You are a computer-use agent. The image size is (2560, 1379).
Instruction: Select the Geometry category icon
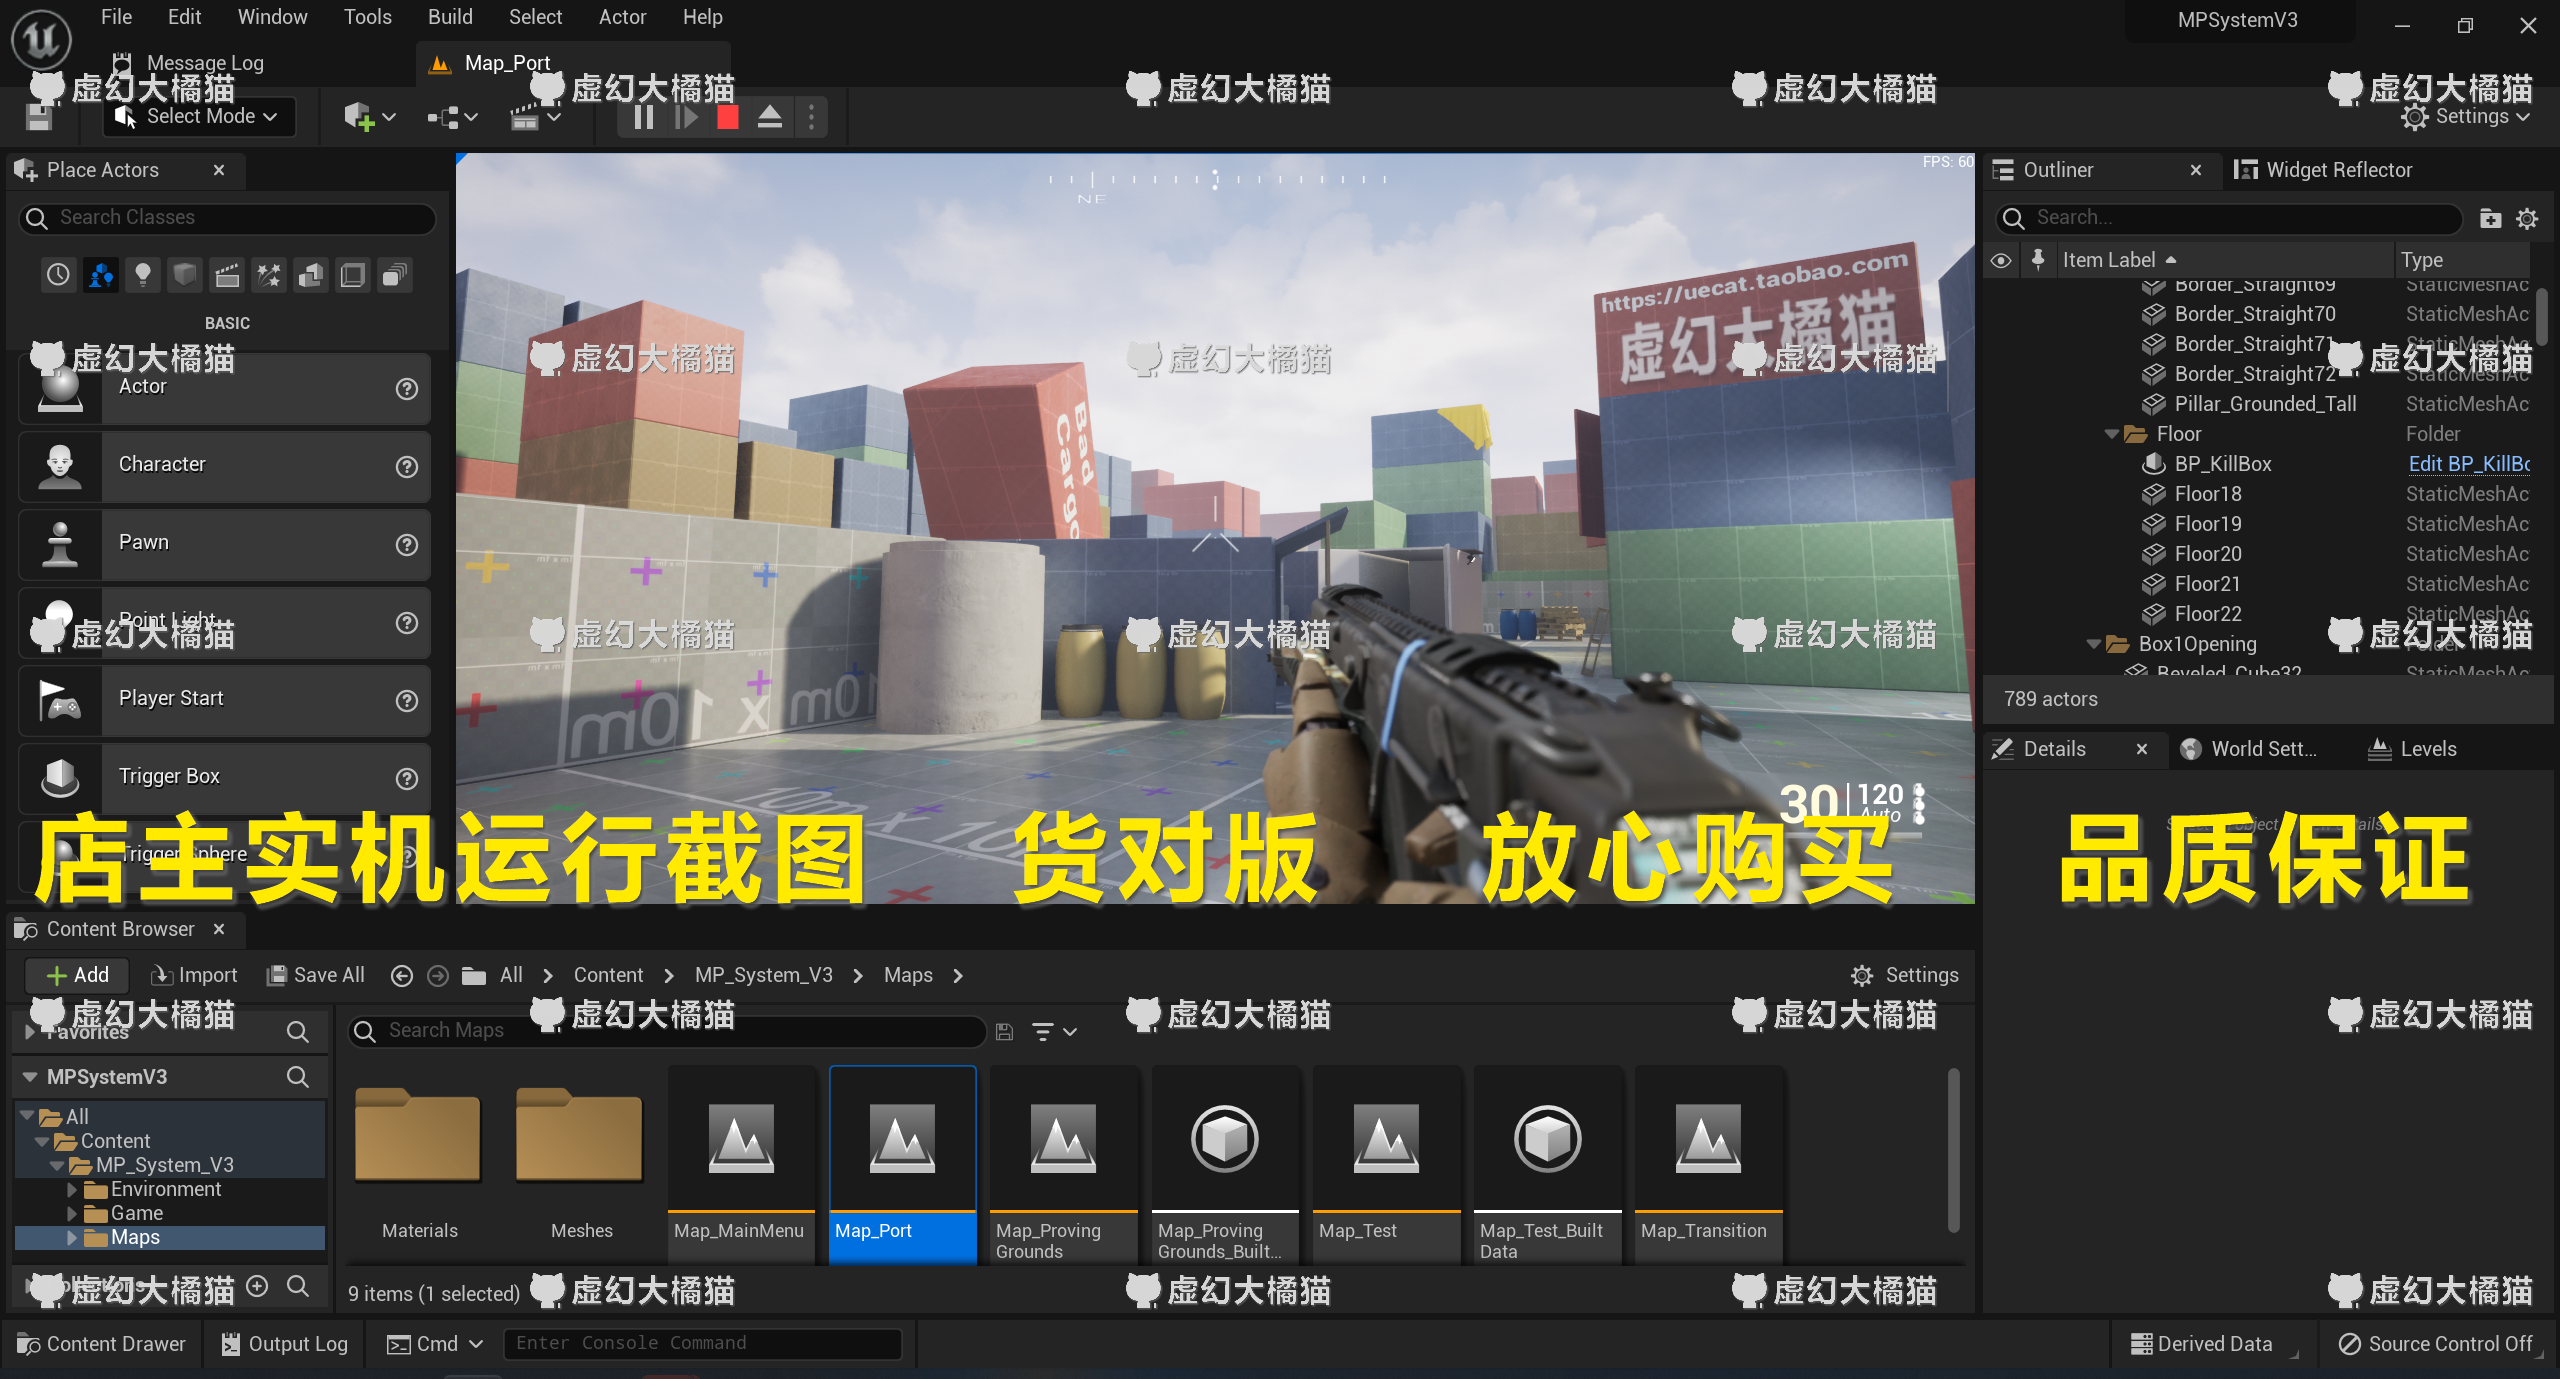click(311, 274)
